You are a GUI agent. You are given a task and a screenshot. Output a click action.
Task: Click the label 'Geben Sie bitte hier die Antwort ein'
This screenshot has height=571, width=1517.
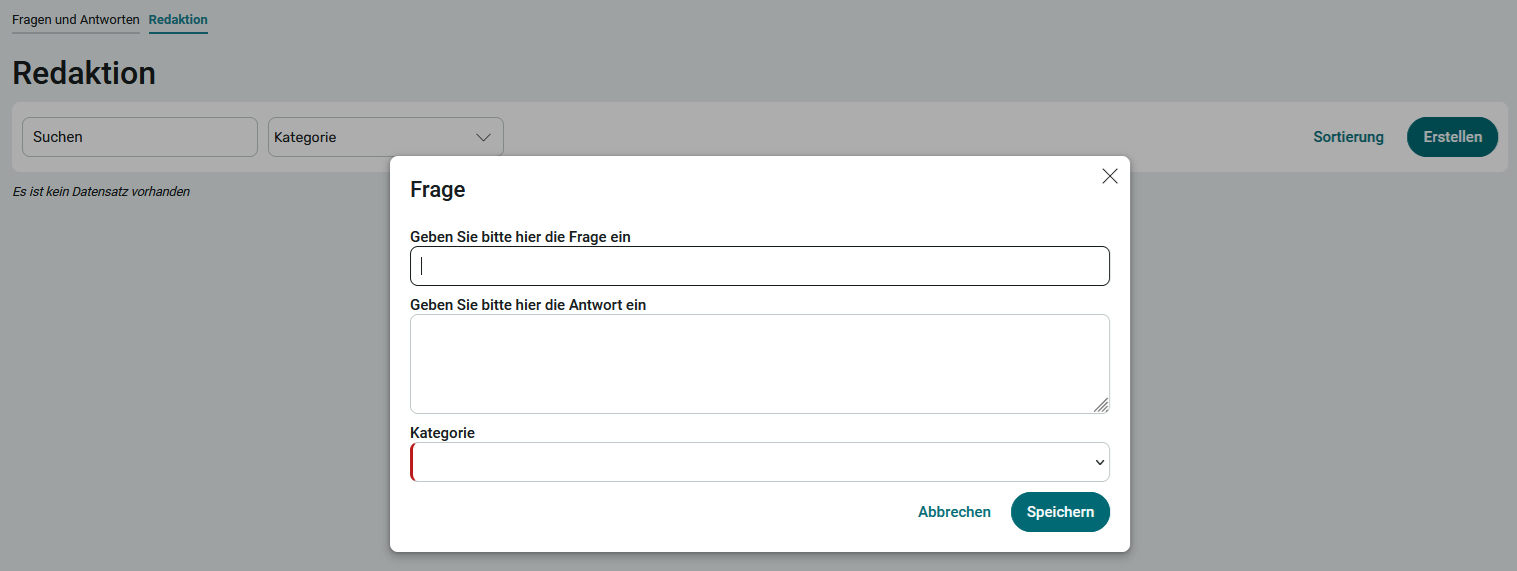point(528,305)
